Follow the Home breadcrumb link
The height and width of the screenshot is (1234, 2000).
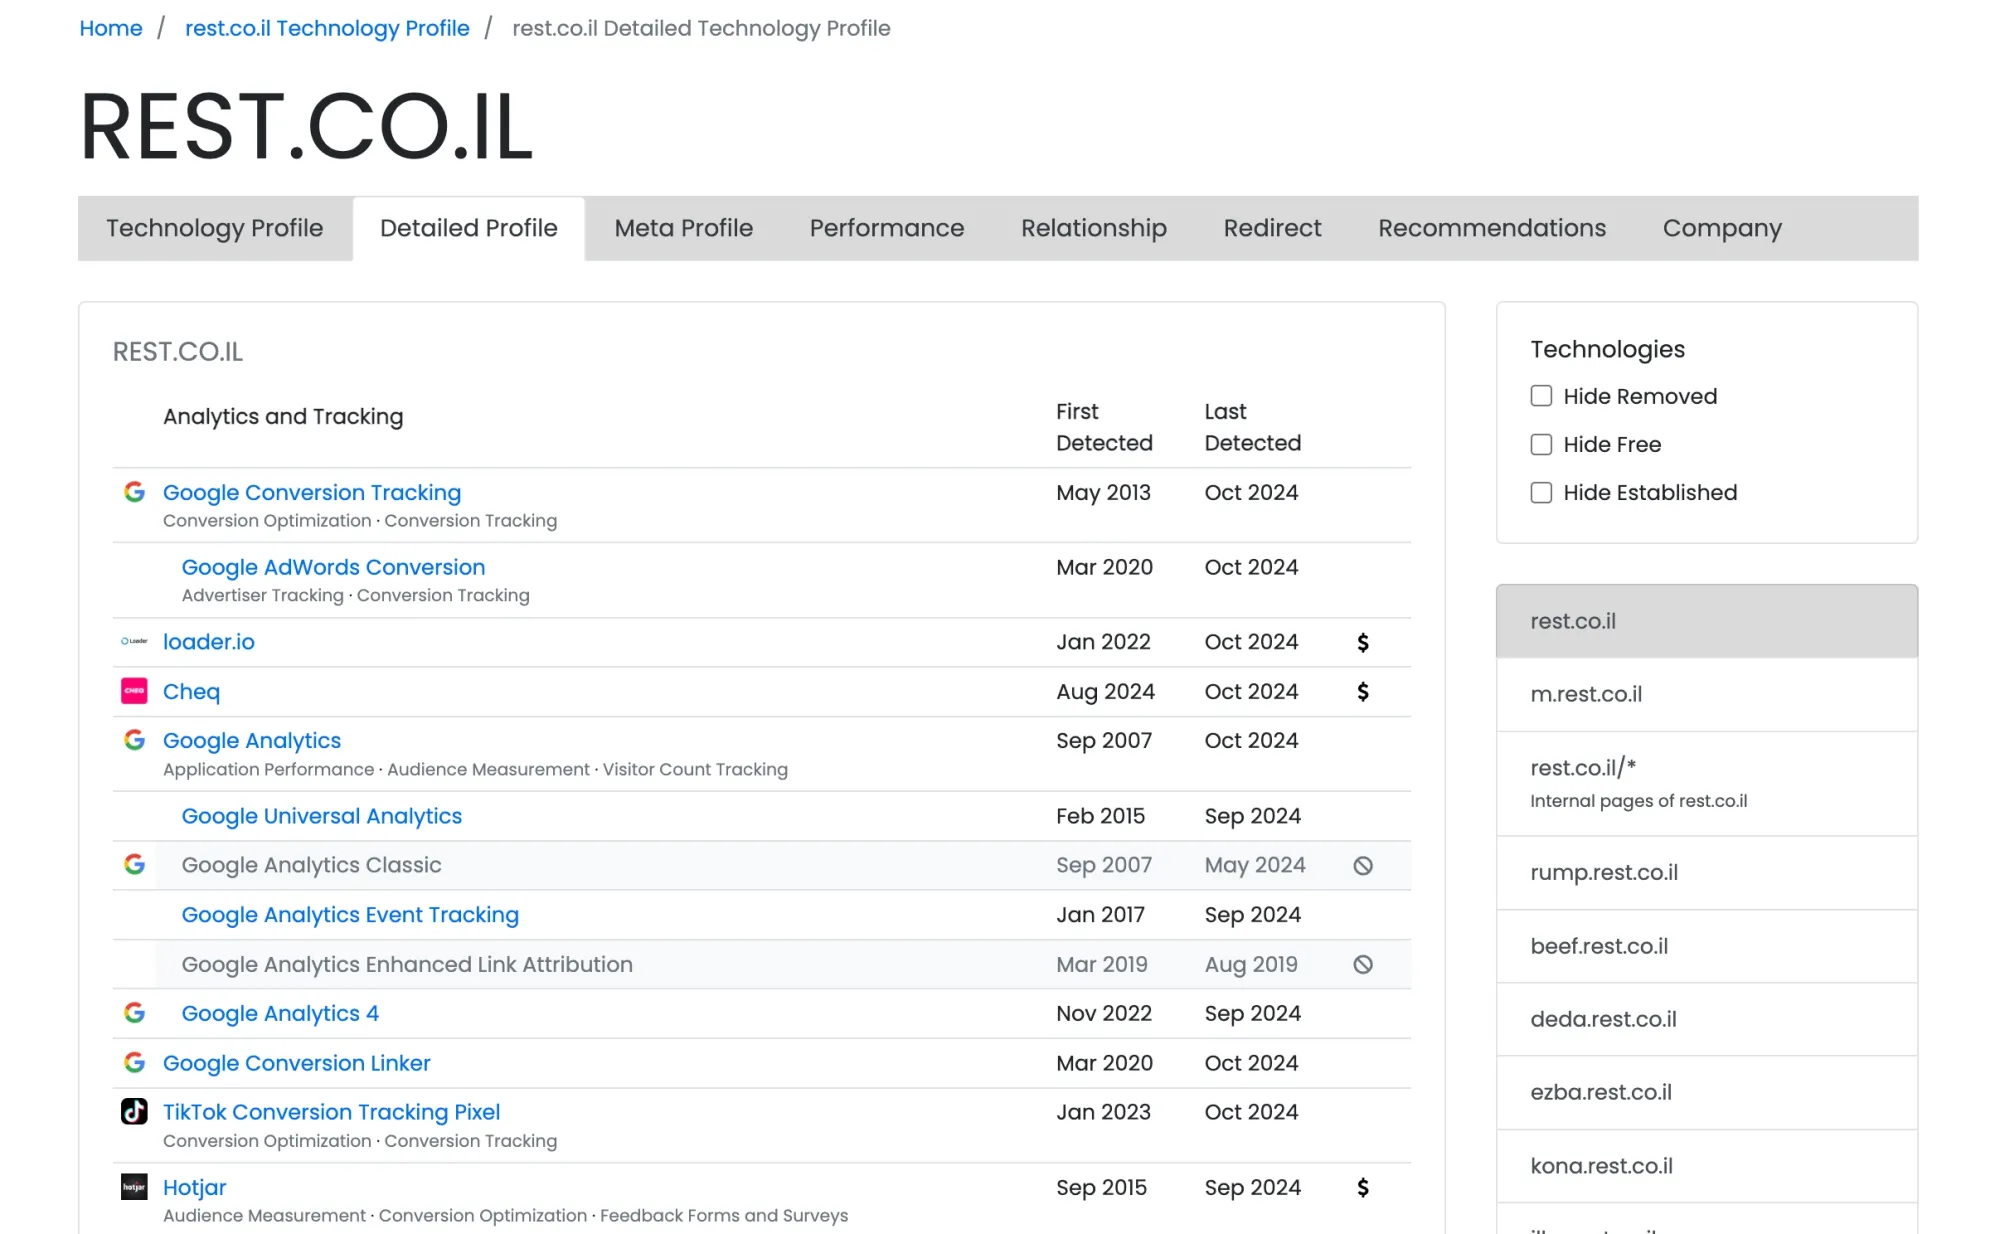click(110, 28)
